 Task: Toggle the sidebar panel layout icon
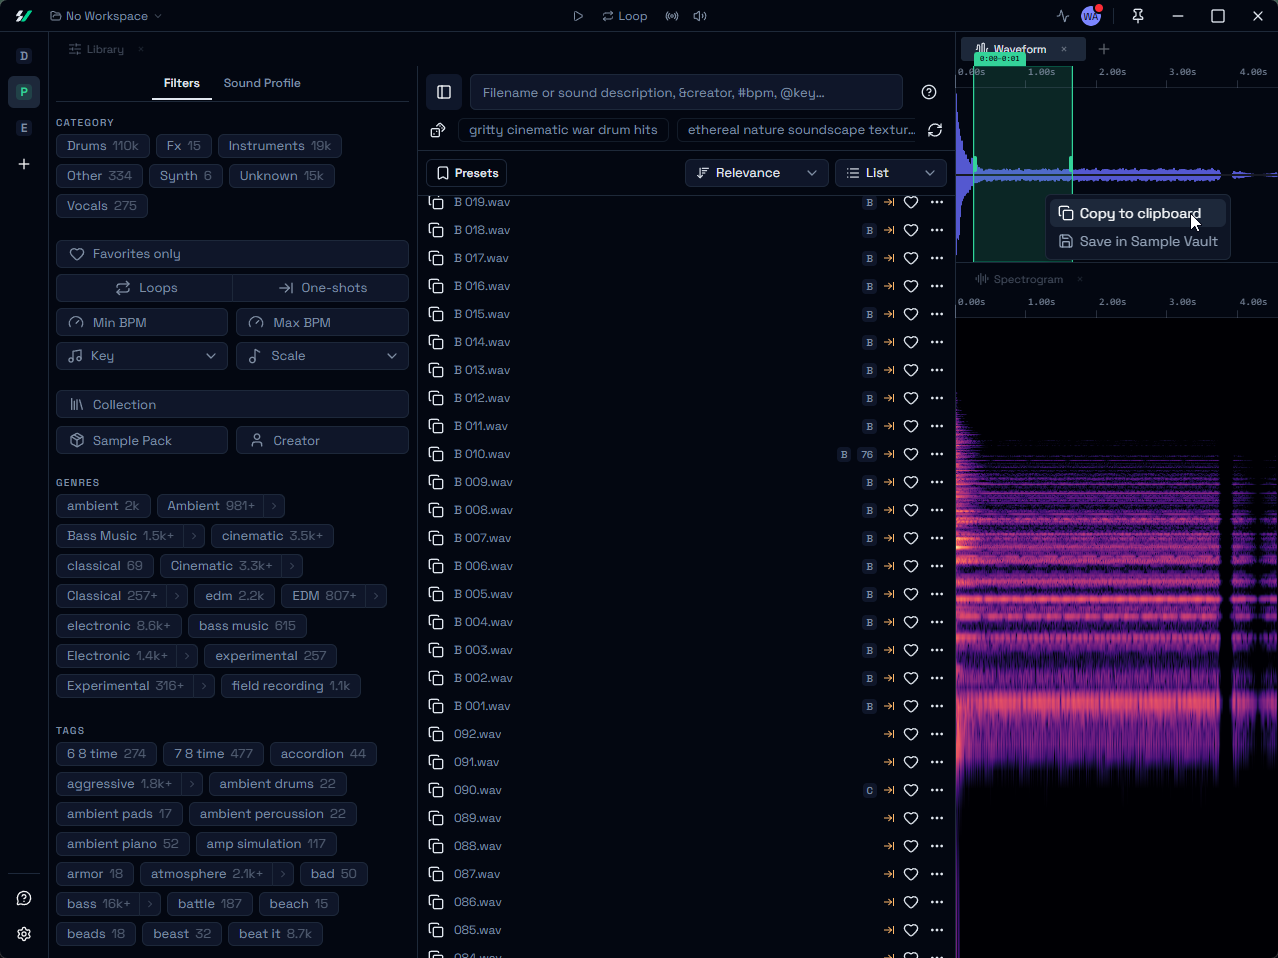(x=444, y=92)
